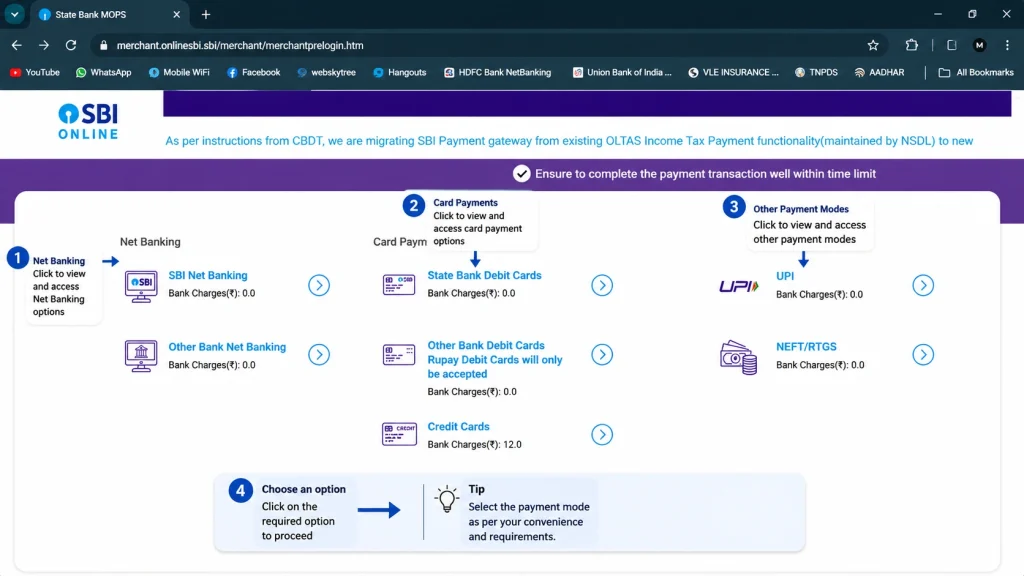Select Other Bank Net Banking link
The width and height of the screenshot is (1024, 576).
227,347
